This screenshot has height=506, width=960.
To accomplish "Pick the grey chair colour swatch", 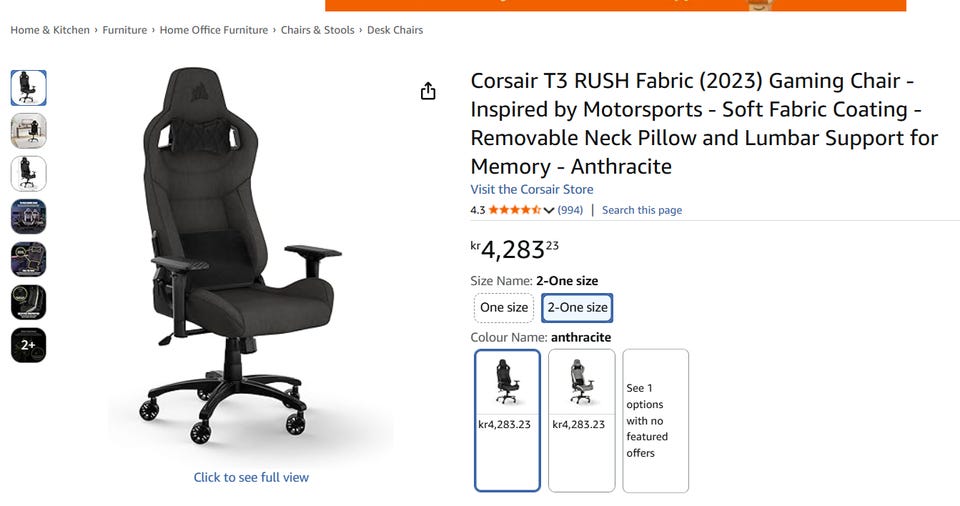I will 581,420.
